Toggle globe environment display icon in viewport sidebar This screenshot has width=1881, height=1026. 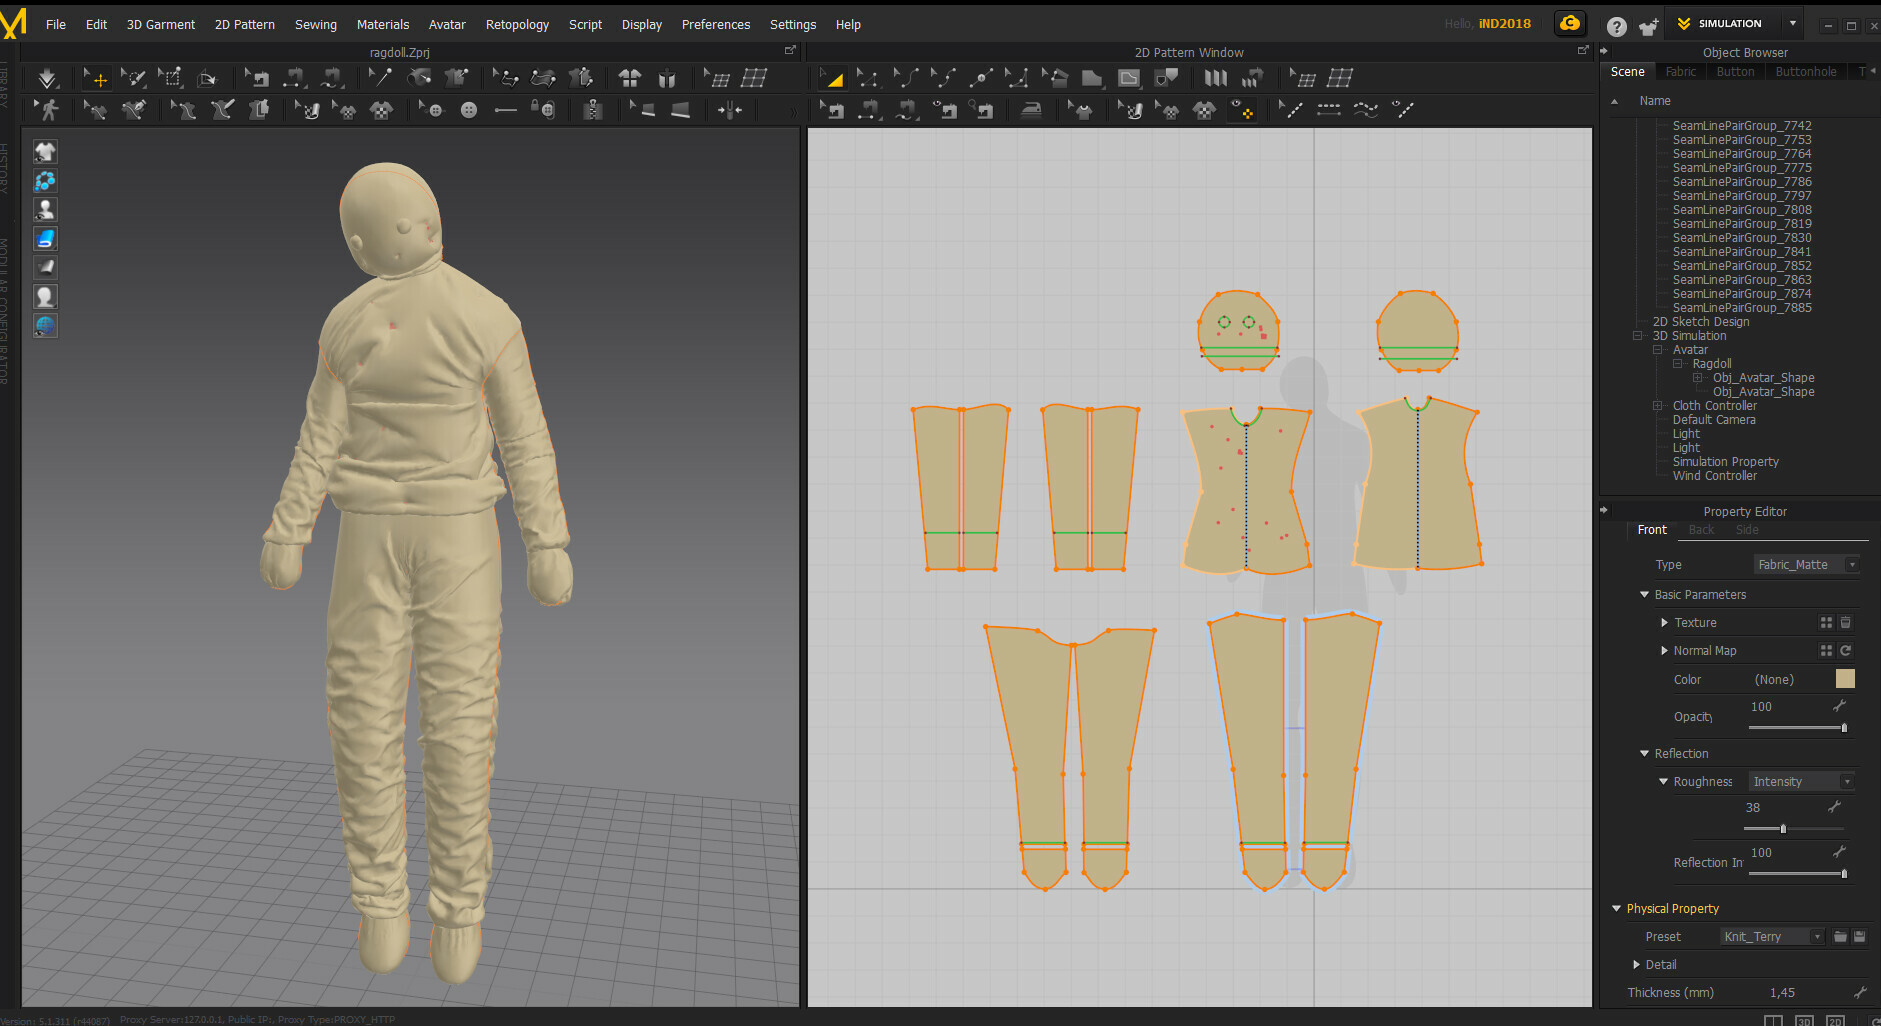45,325
